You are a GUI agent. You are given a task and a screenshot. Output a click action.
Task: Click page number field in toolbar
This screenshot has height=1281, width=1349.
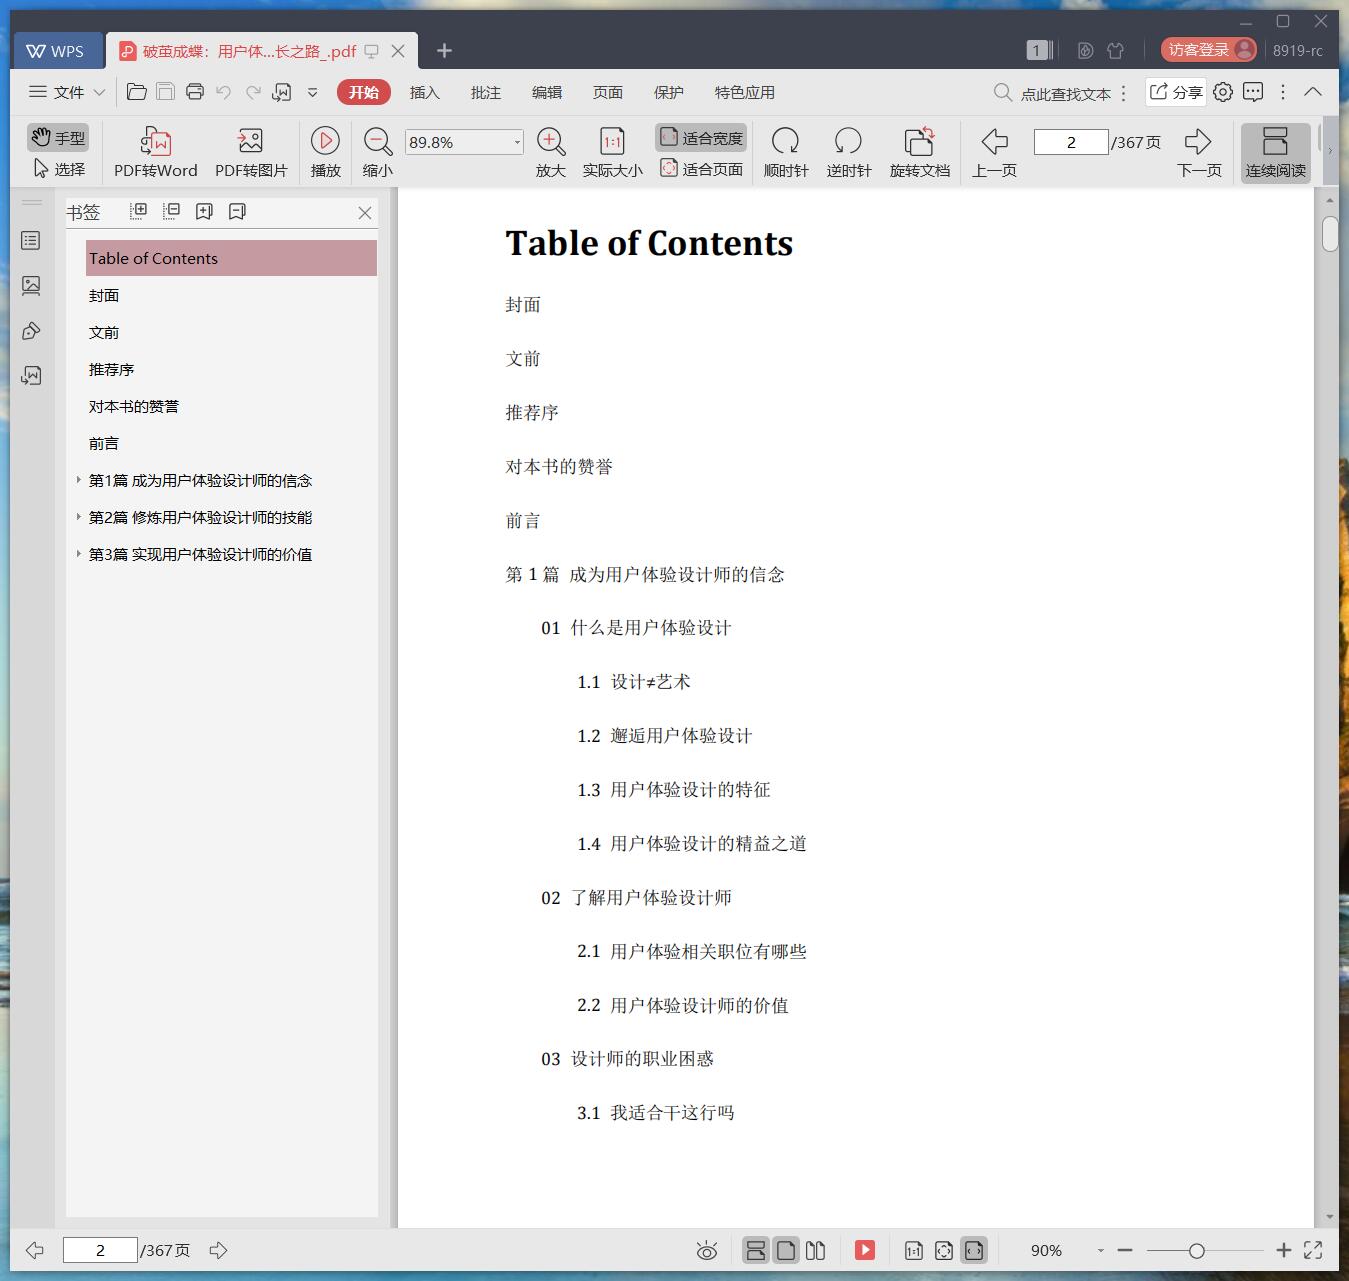[x=1071, y=142]
